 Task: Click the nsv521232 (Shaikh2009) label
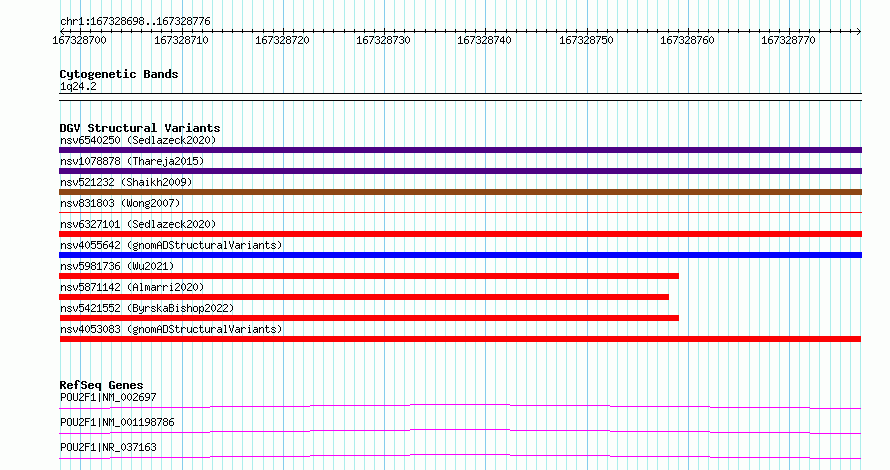click(126, 182)
